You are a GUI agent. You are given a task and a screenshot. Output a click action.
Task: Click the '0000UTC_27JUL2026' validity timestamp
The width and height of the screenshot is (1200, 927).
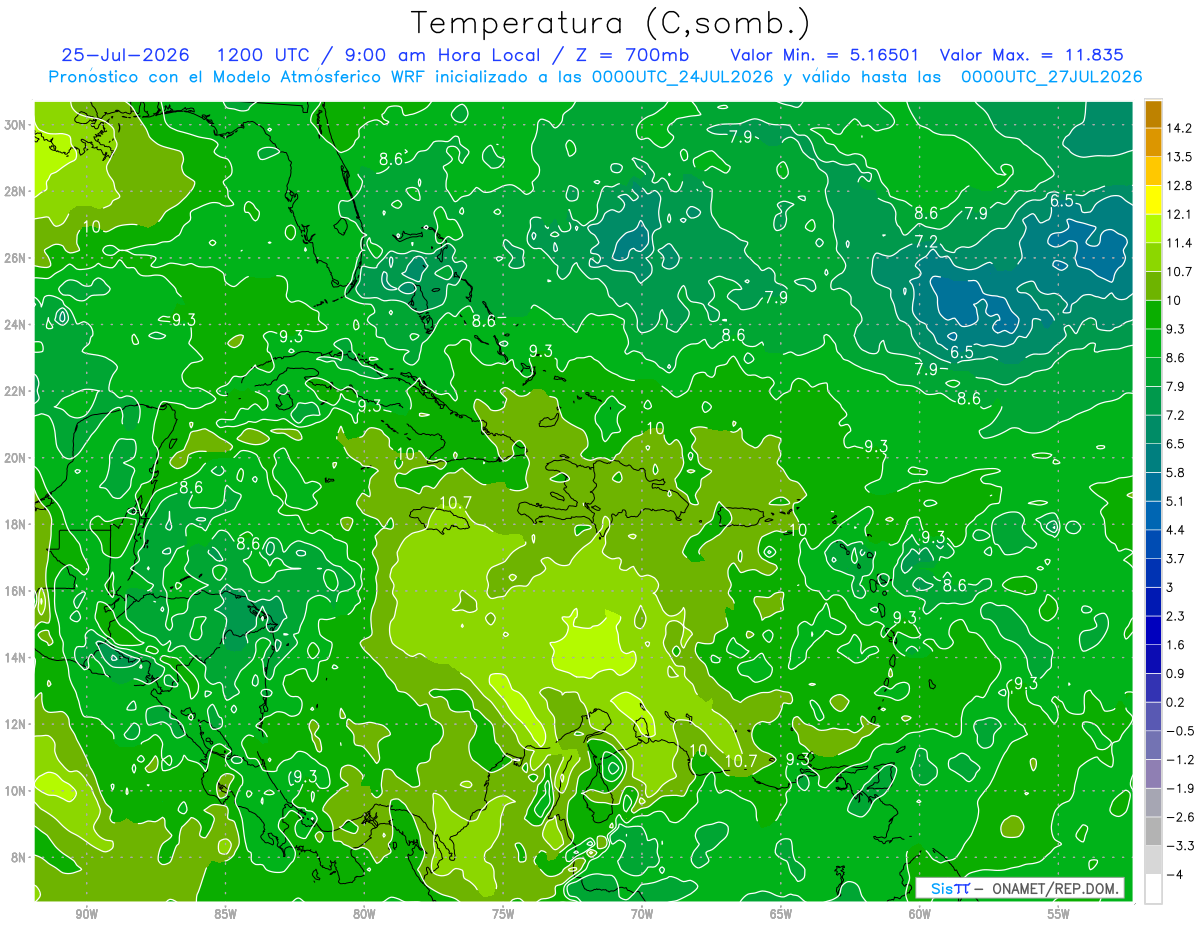pos(1051,77)
